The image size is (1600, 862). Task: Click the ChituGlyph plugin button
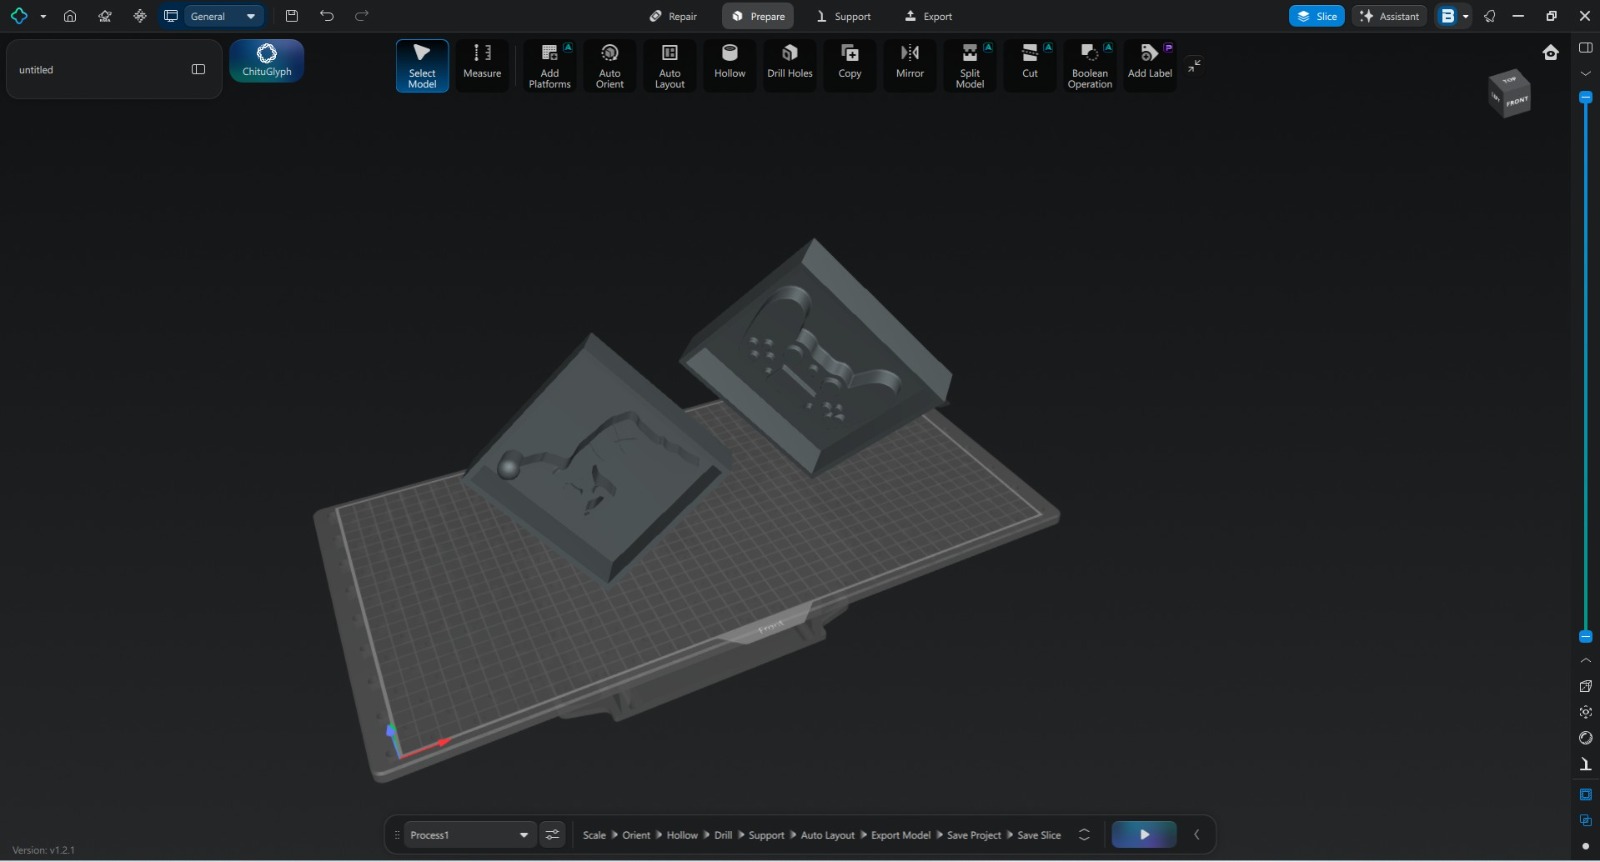[267, 61]
